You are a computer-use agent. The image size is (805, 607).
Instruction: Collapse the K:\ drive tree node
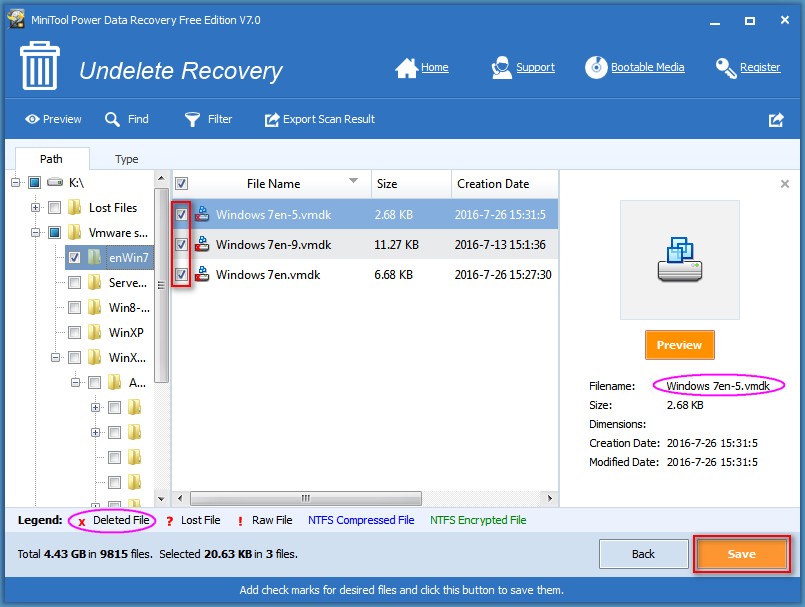pos(15,182)
